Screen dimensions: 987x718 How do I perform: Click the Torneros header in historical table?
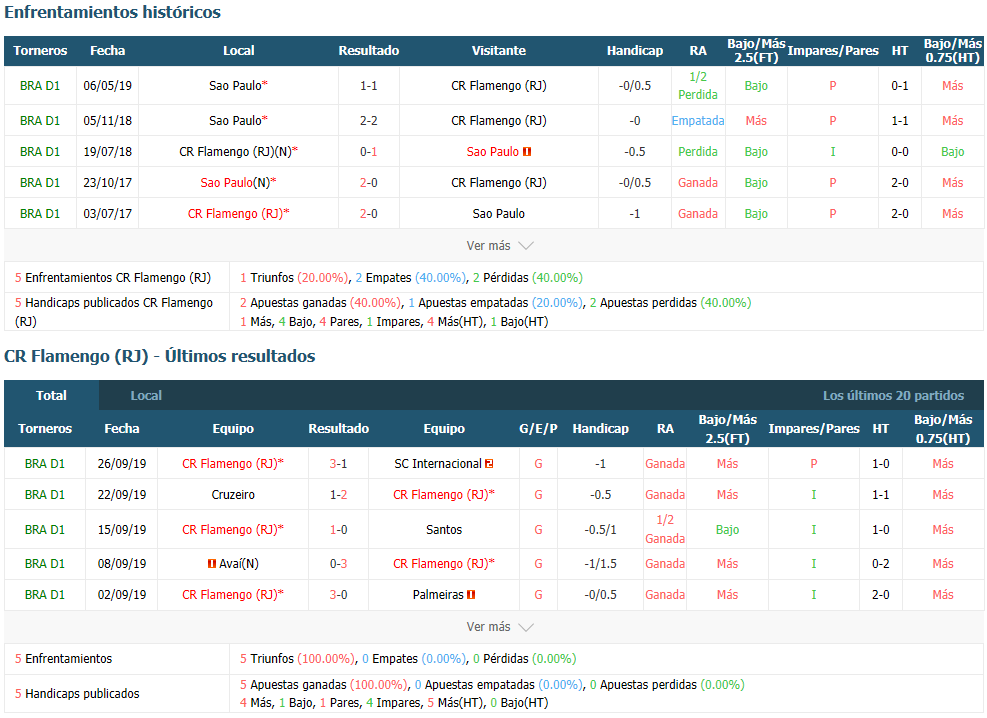(x=40, y=51)
